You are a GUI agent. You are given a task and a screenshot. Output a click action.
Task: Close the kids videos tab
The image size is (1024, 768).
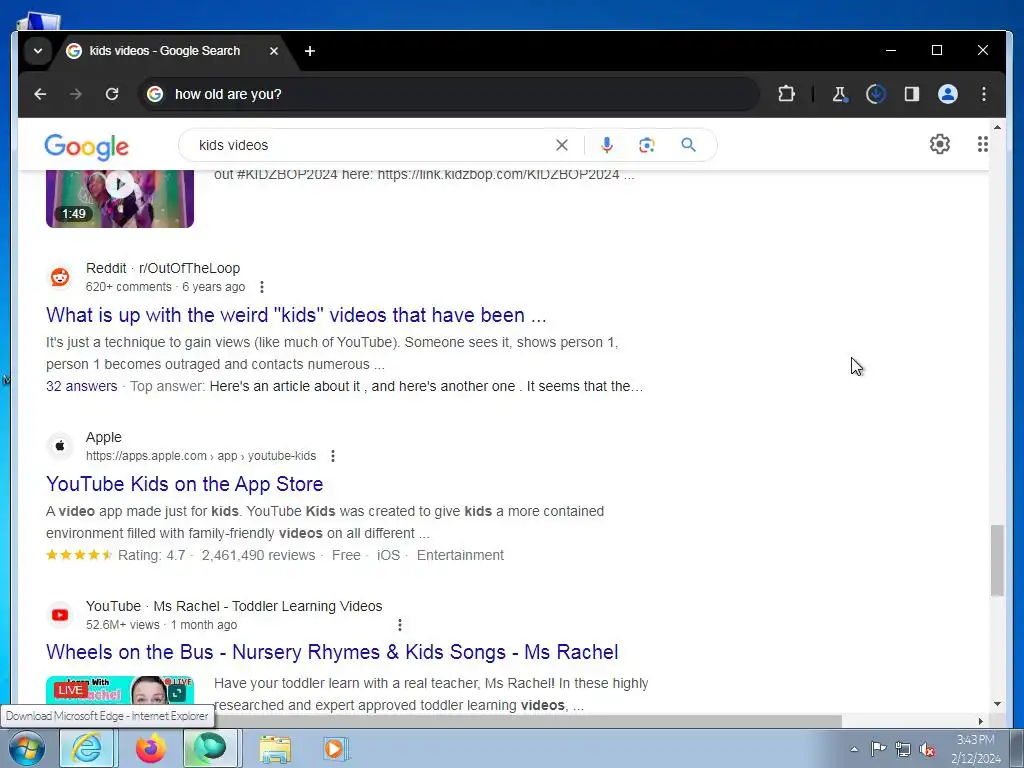click(274, 51)
